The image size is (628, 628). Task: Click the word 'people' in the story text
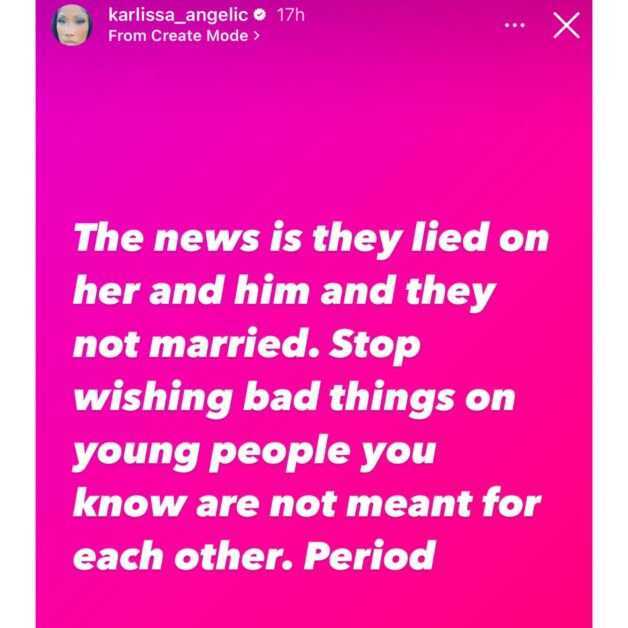tap(279, 453)
